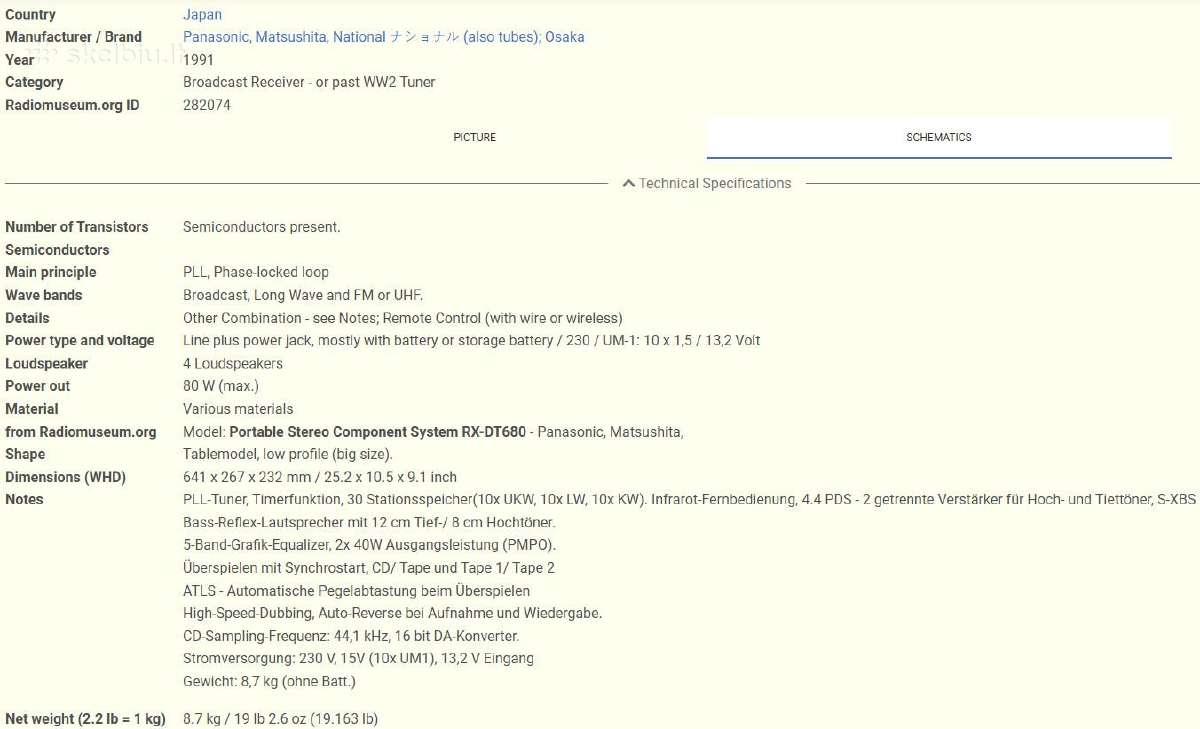The height and width of the screenshot is (729, 1200).
Task: Click the Power type and voltage label
Action: tap(79, 340)
